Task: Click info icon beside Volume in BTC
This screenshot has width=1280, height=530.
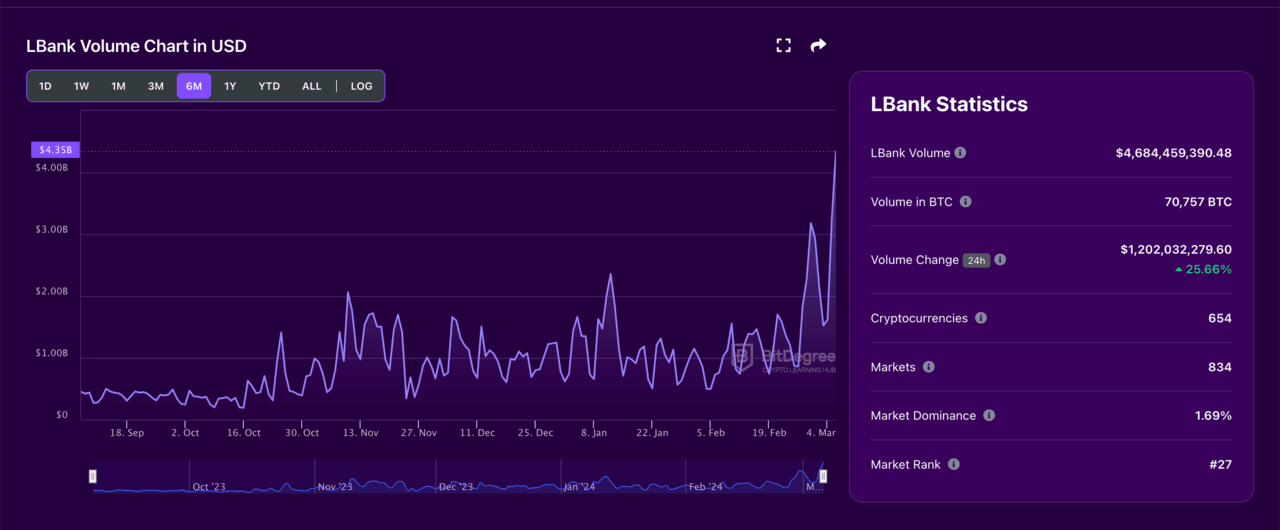Action: coord(965,202)
